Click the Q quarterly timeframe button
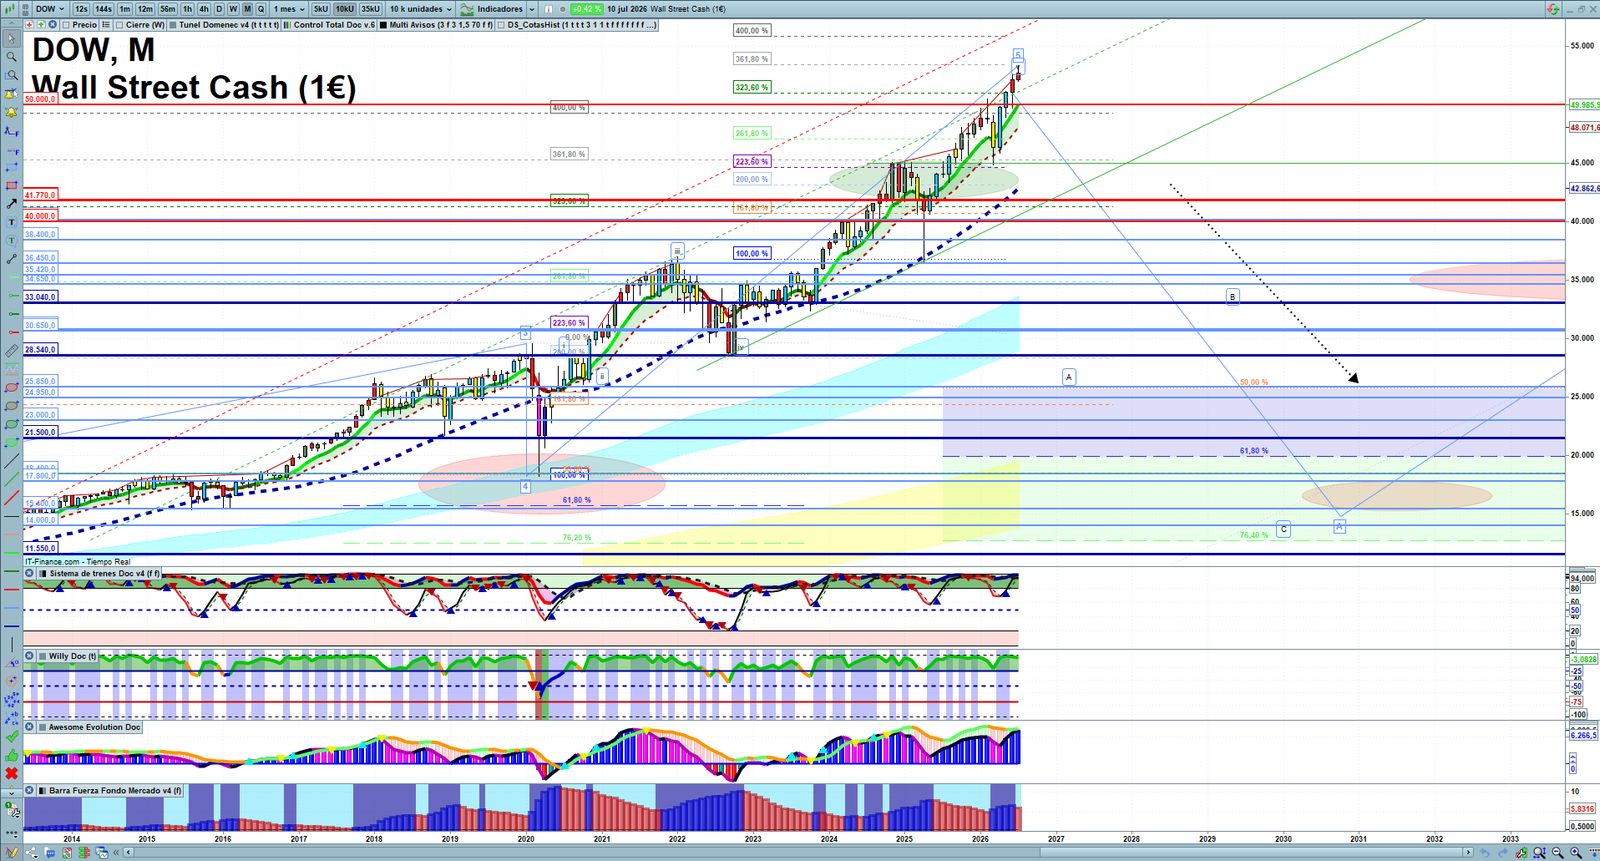Image resolution: width=1600 pixels, height=861 pixels. 261,9
